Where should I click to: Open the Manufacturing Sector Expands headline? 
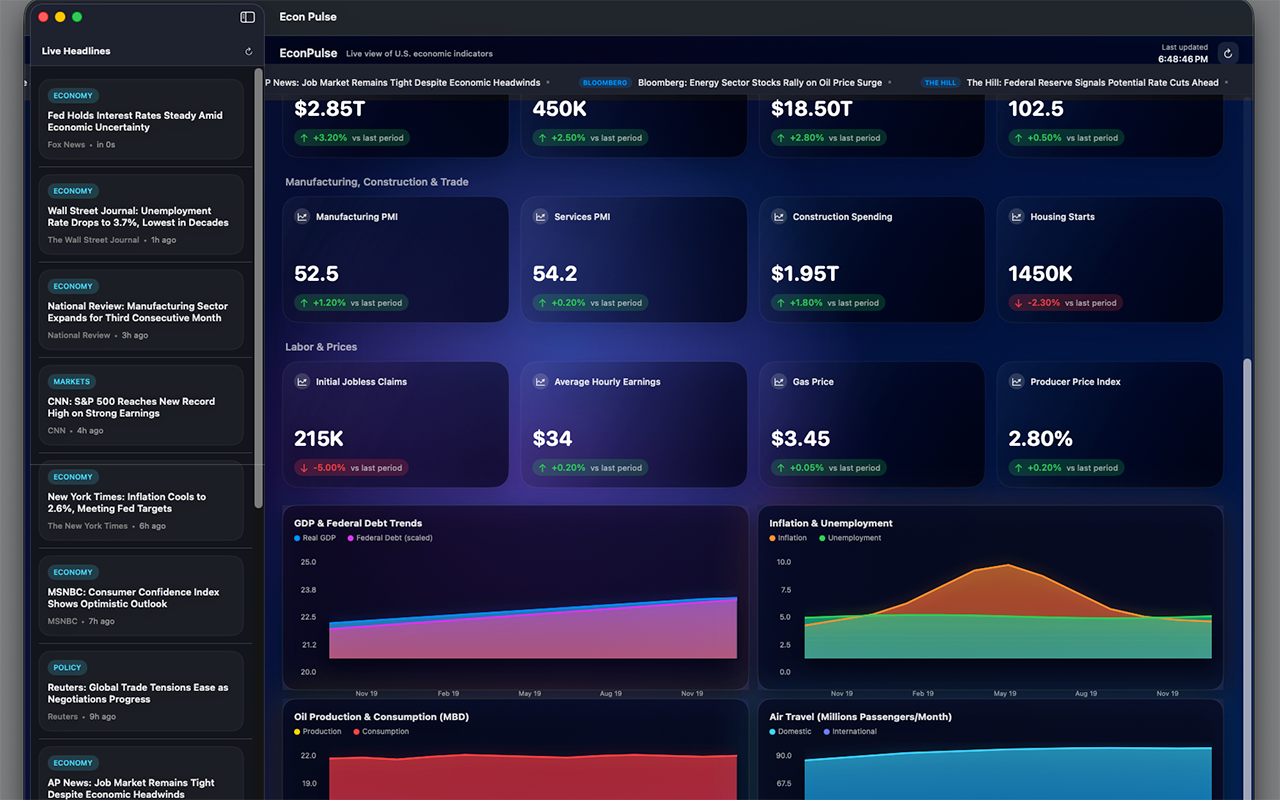[141, 311]
